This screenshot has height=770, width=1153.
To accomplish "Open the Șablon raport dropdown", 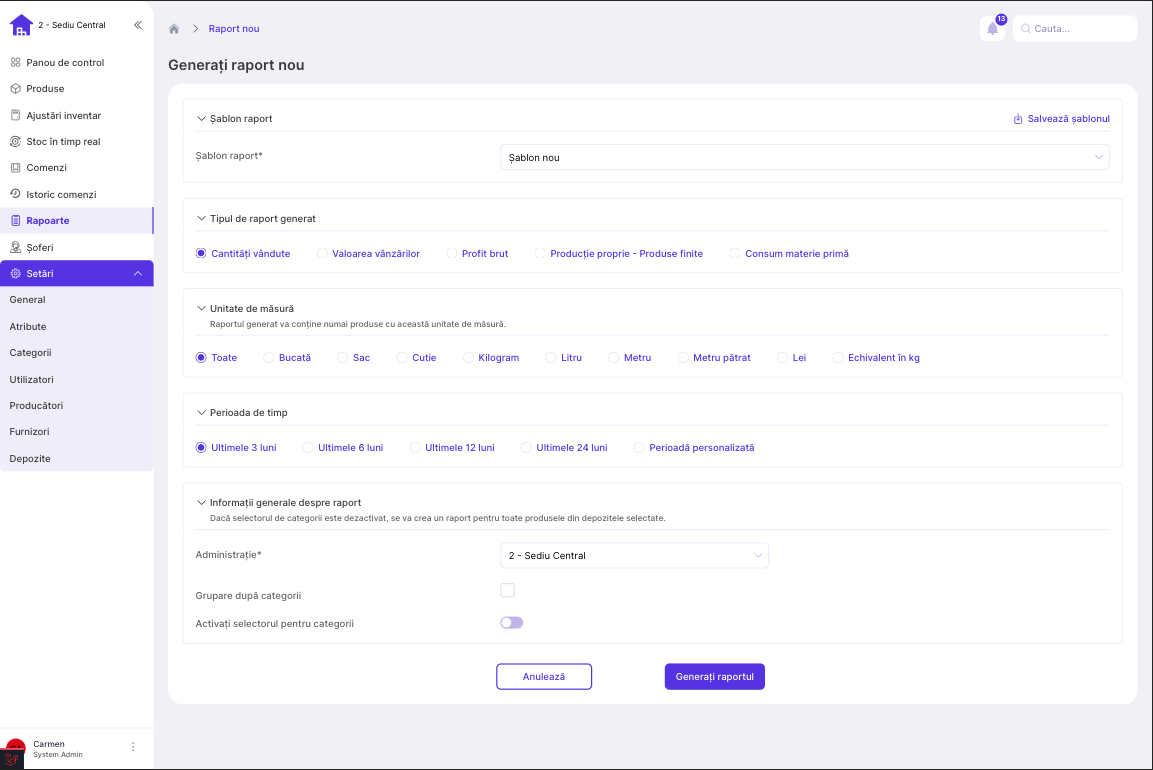I will click(x=804, y=157).
